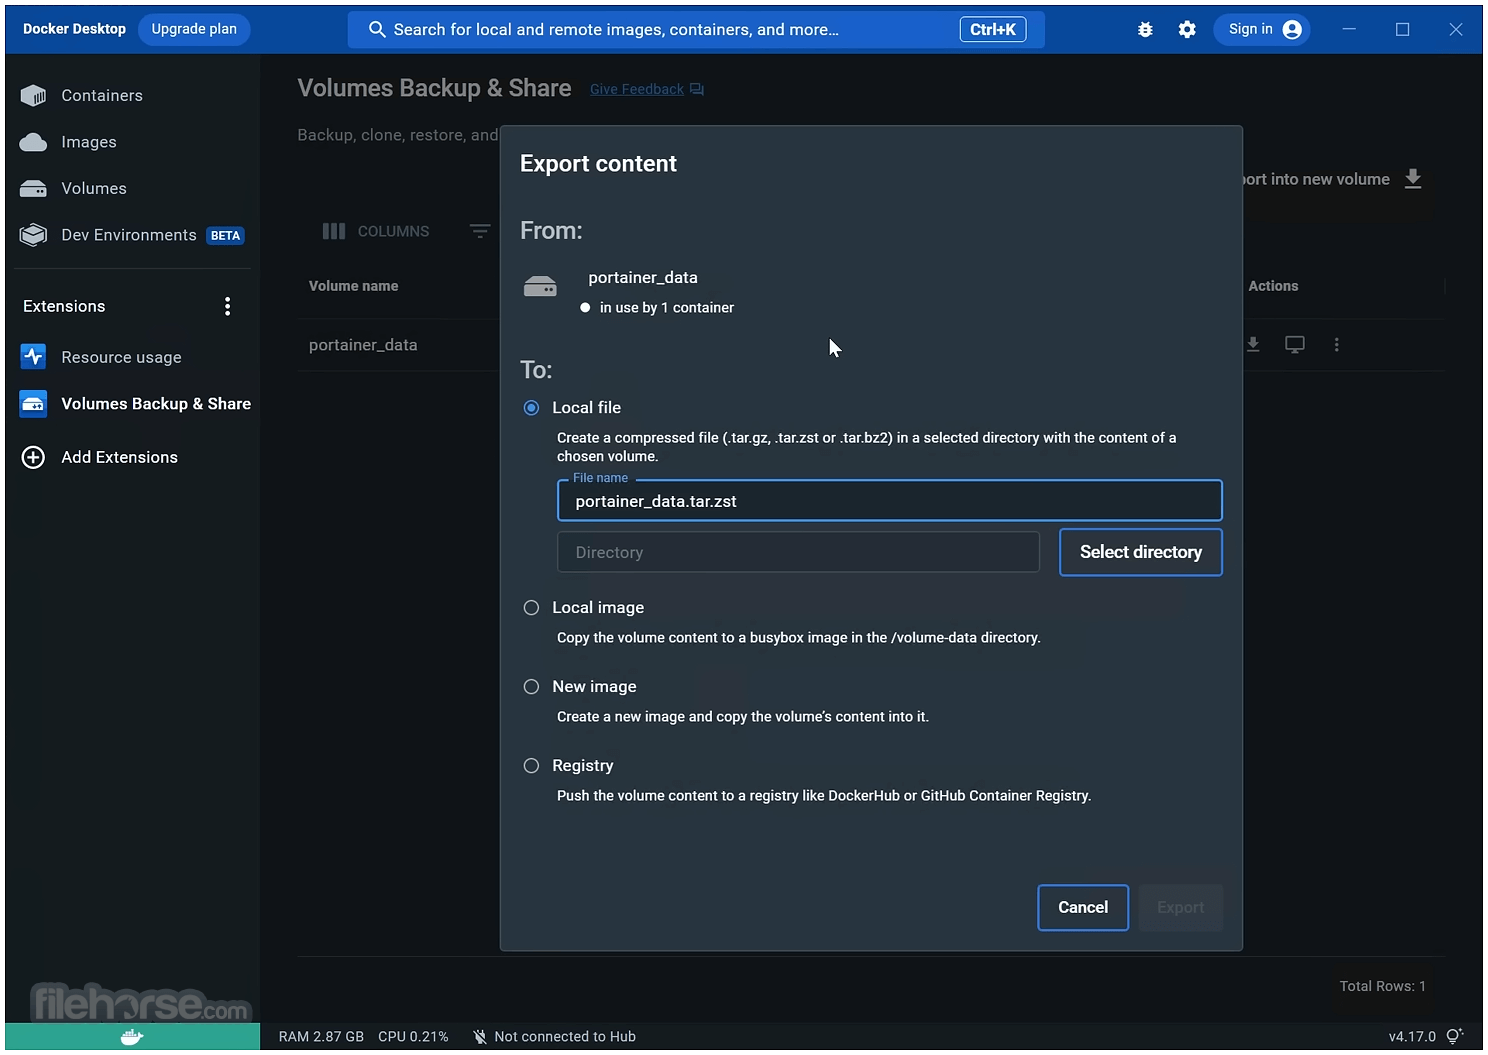
Task: Open the Containers section icon
Action: tap(33, 95)
